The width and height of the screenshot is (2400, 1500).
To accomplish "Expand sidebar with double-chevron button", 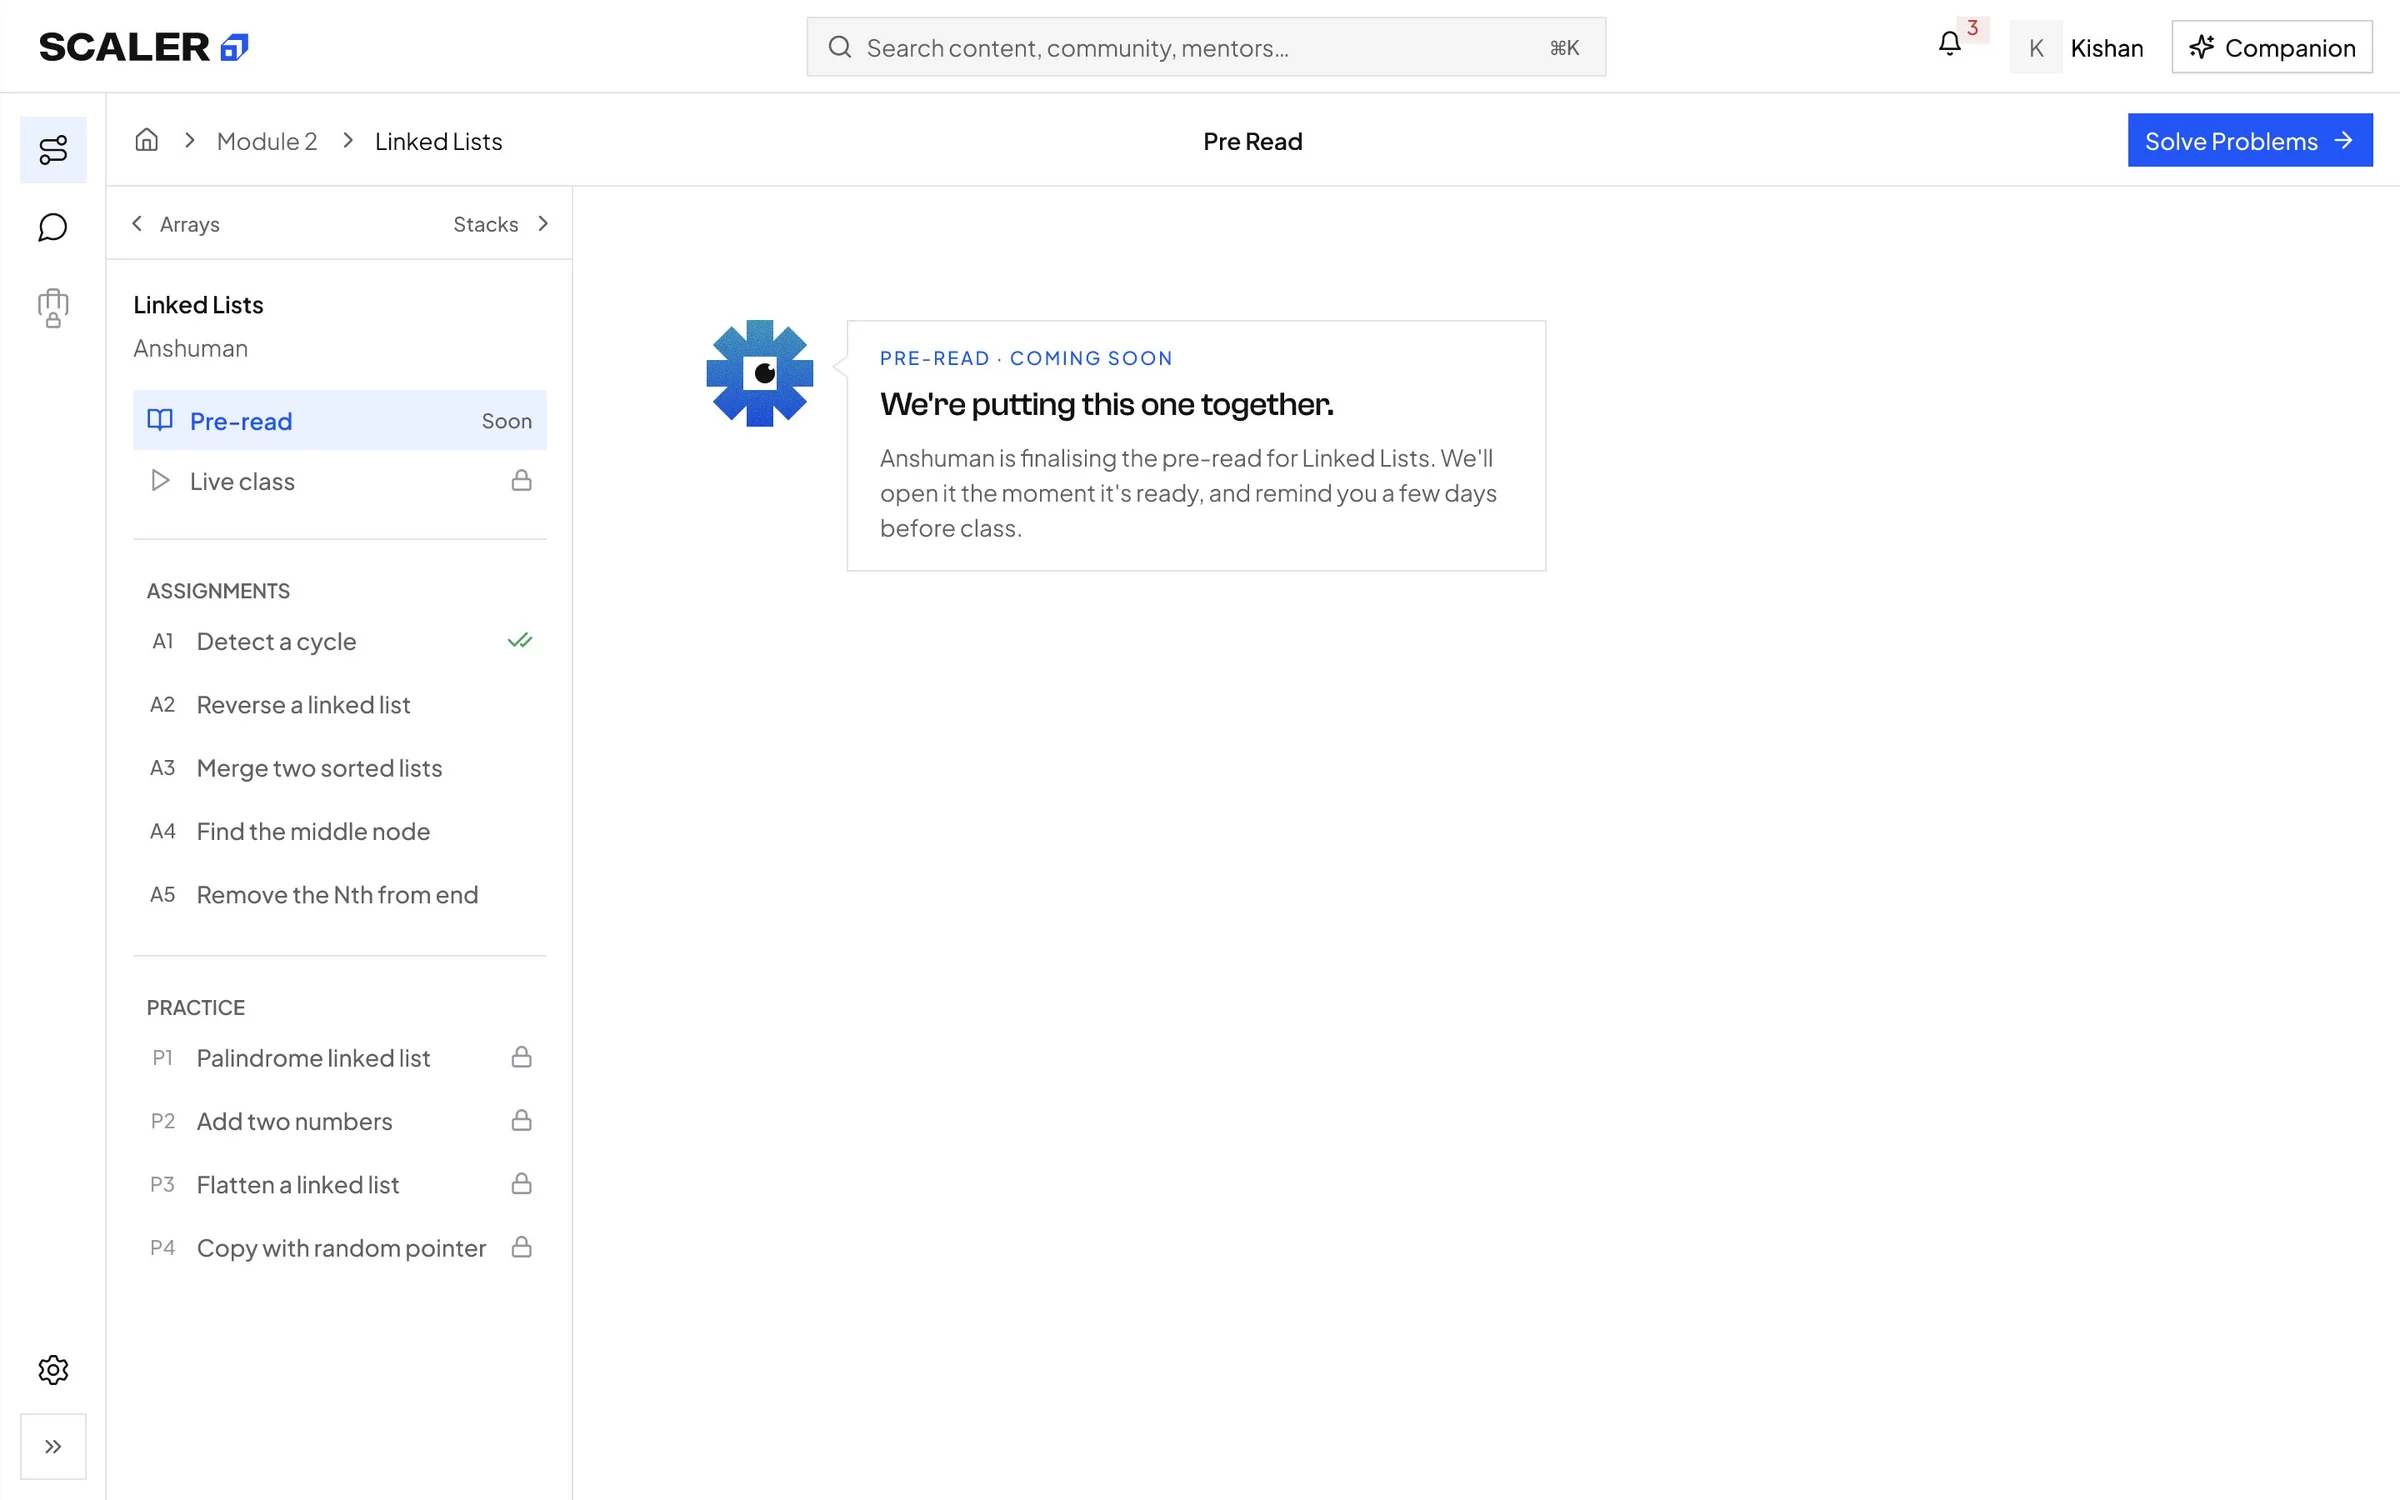I will click(53, 1446).
